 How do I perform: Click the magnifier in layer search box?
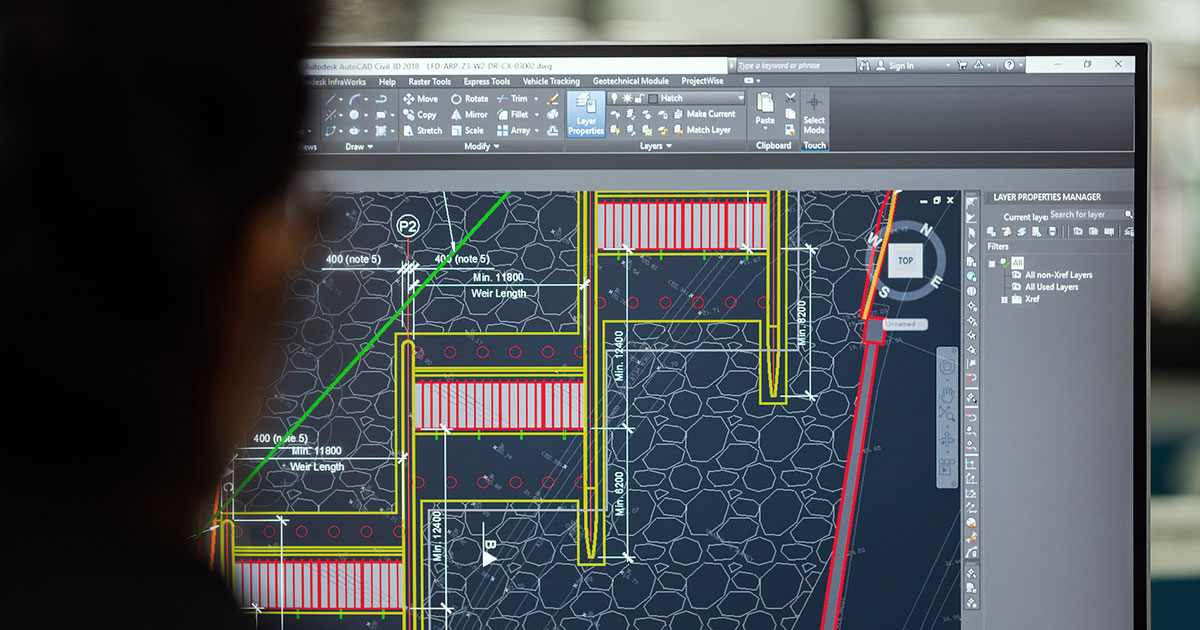tap(1129, 215)
